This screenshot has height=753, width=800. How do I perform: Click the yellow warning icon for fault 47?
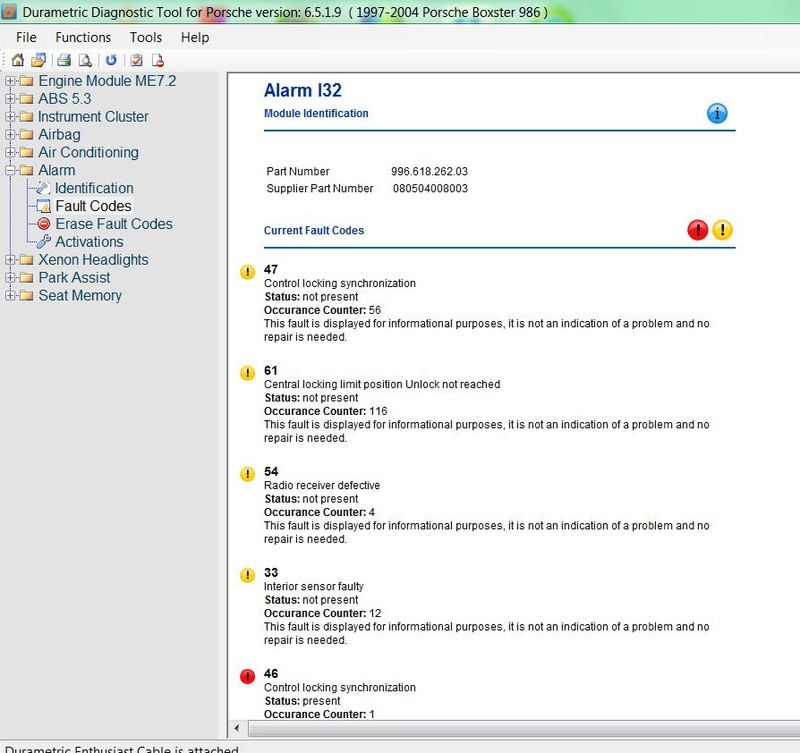pos(247,272)
